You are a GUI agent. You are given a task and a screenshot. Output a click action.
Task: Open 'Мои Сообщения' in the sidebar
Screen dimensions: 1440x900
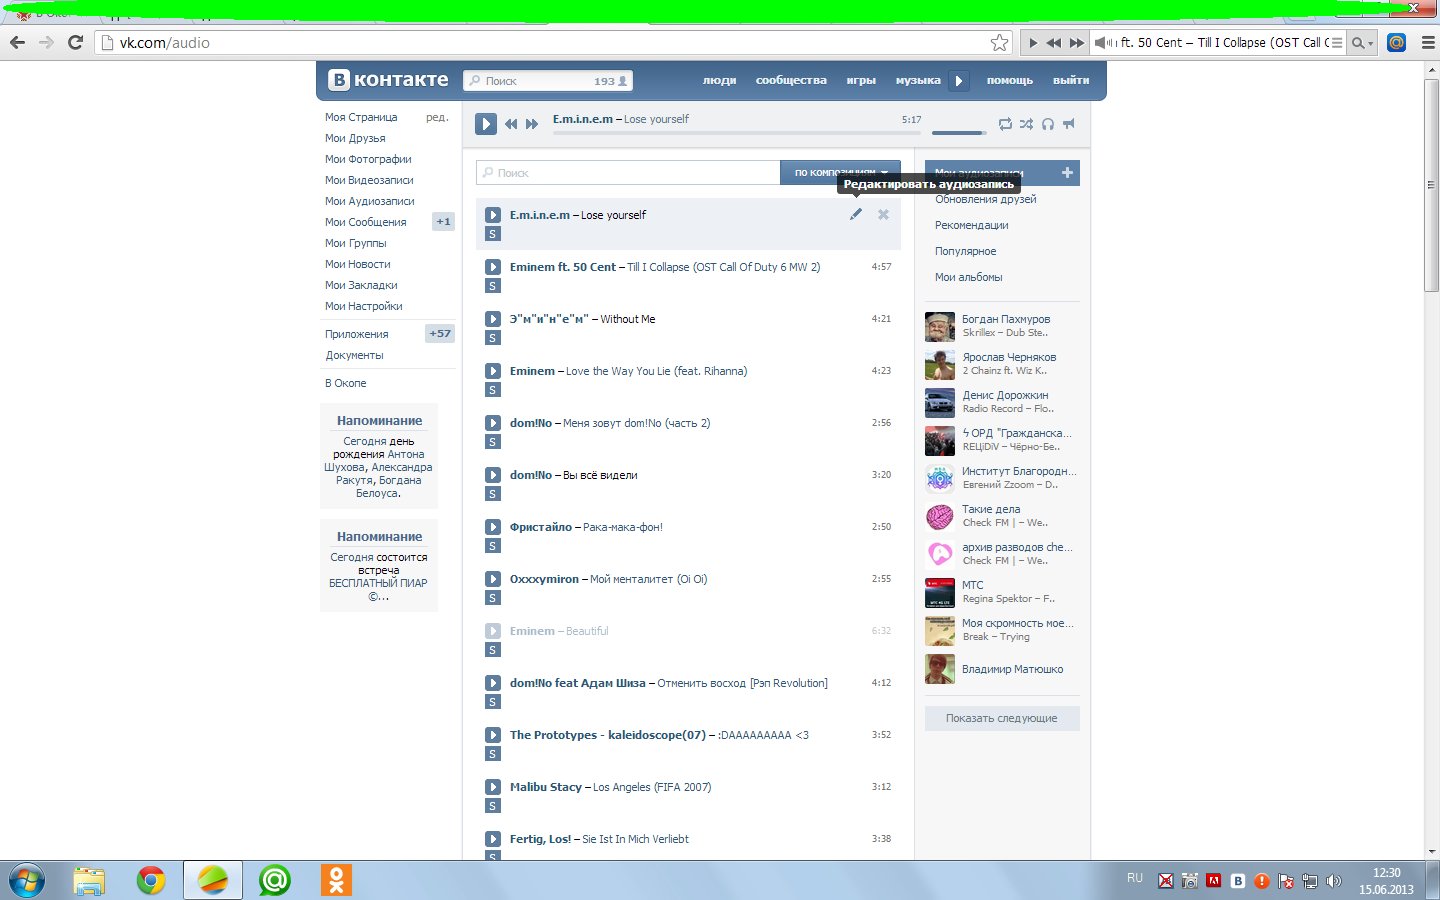coord(366,222)
